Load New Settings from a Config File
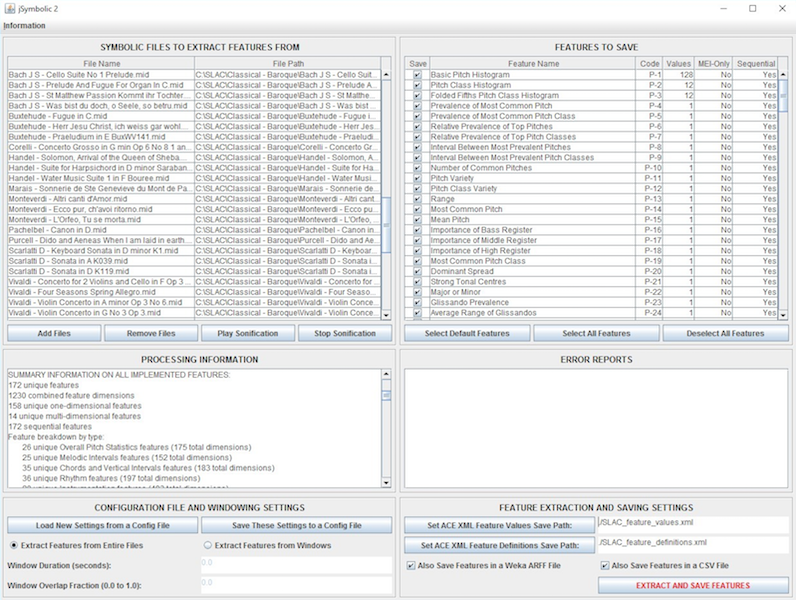 [103, 525]
